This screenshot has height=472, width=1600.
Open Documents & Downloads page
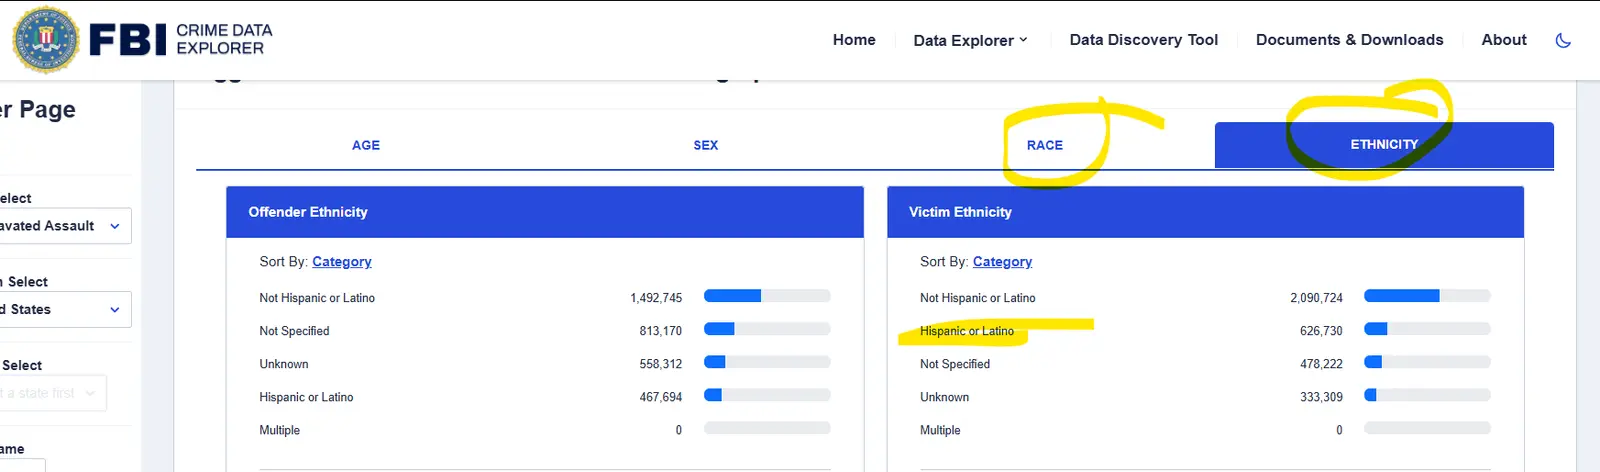[1349, 40]
